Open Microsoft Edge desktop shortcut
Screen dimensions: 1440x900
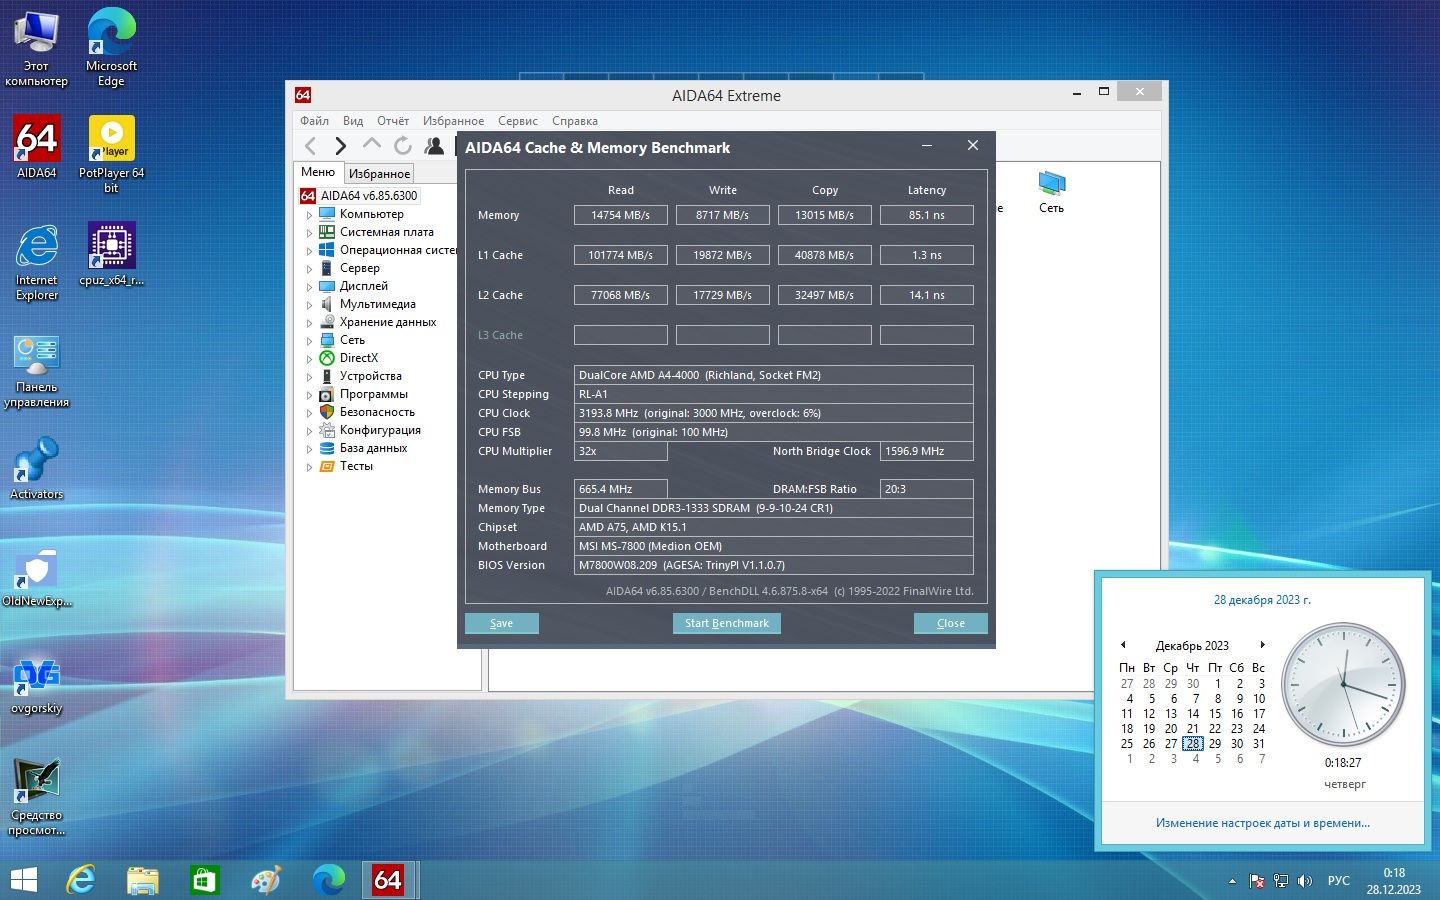pyautogui.click(x=111, y=48)
